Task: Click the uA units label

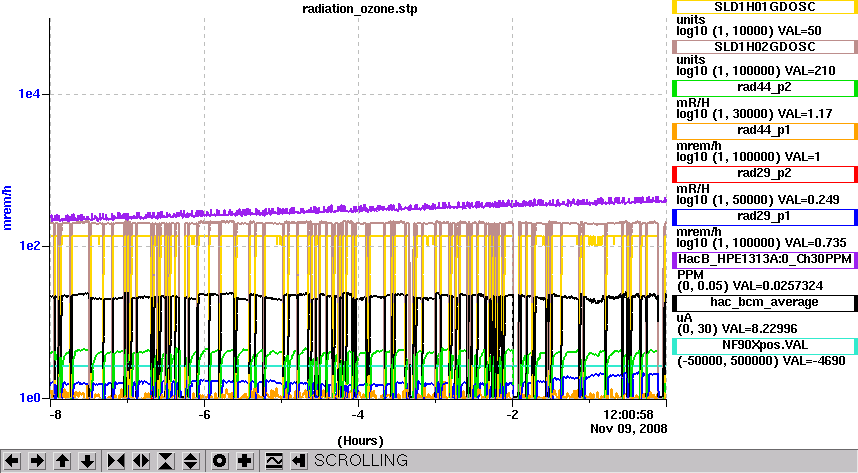Action: [685, 318]
